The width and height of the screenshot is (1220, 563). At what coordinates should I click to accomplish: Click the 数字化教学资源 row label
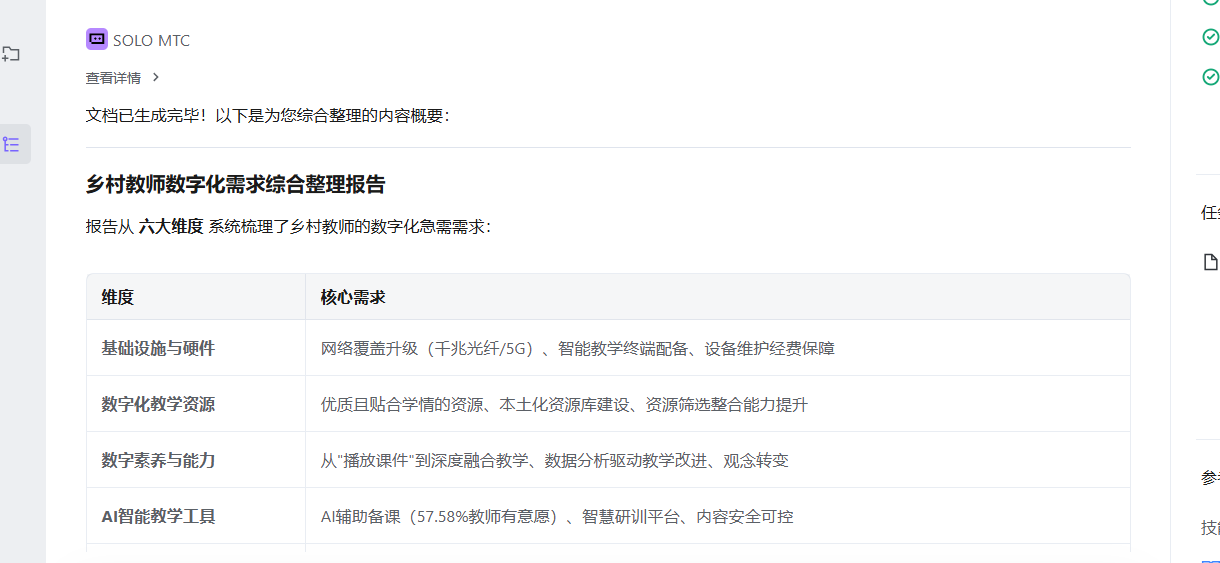click(158, 404)
